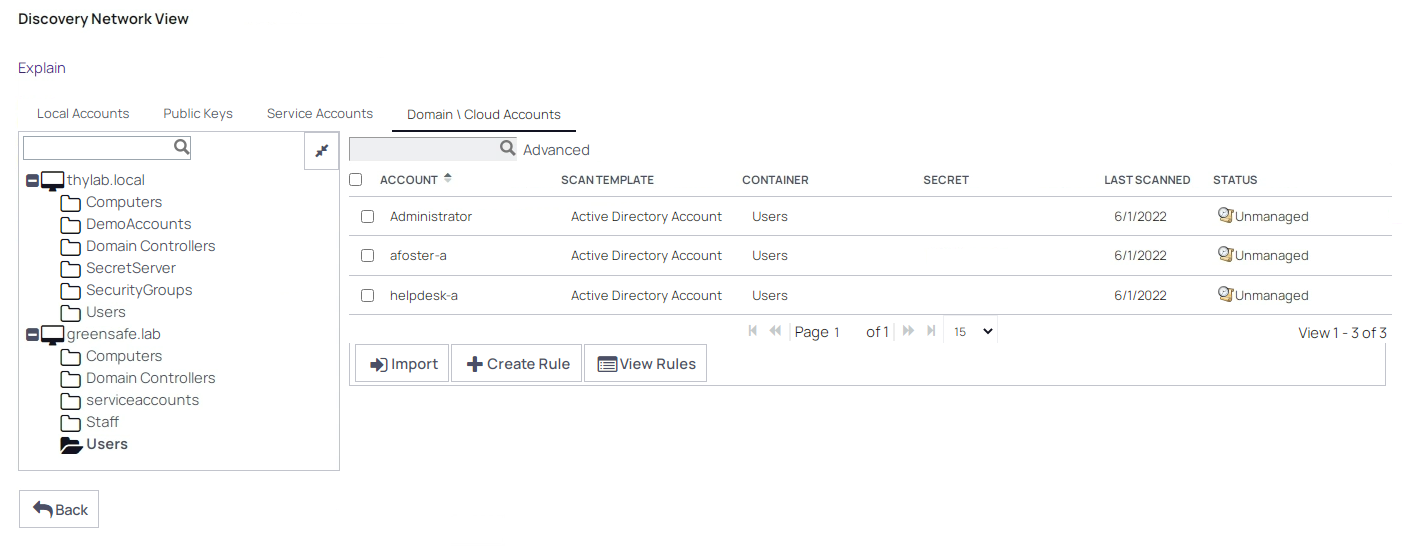1402x549 pixels.
Task: Select the afoster-a account checkbox
Action: click(367, 256)
